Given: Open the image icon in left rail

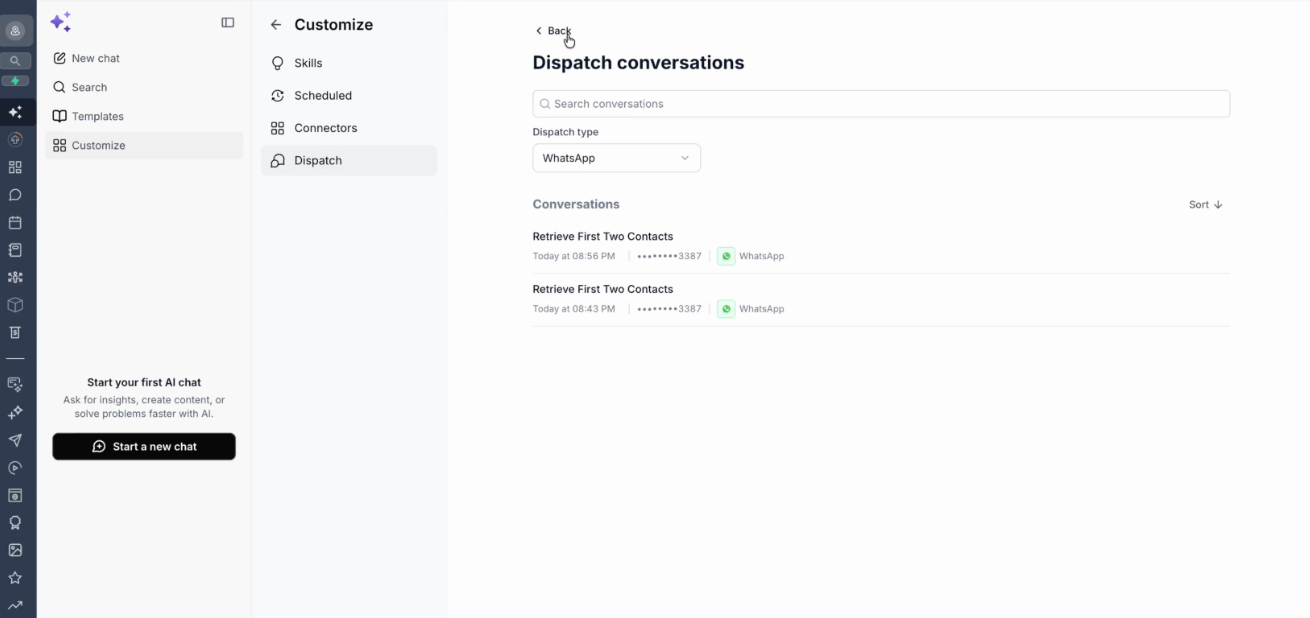Looking at the screenshot, I should (15, 550).
